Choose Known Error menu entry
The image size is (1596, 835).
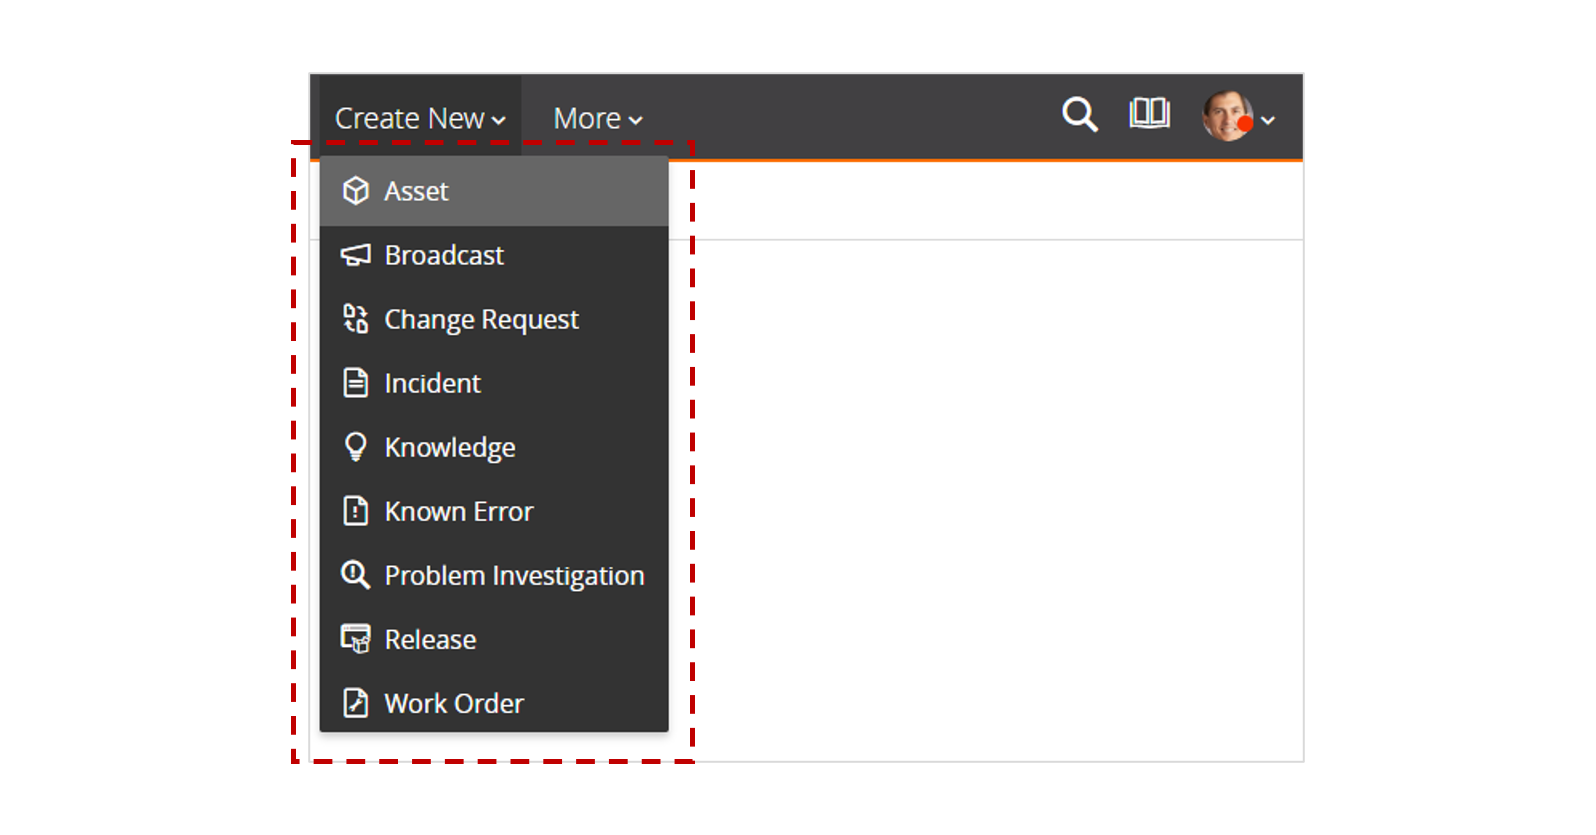click(494, 511)
